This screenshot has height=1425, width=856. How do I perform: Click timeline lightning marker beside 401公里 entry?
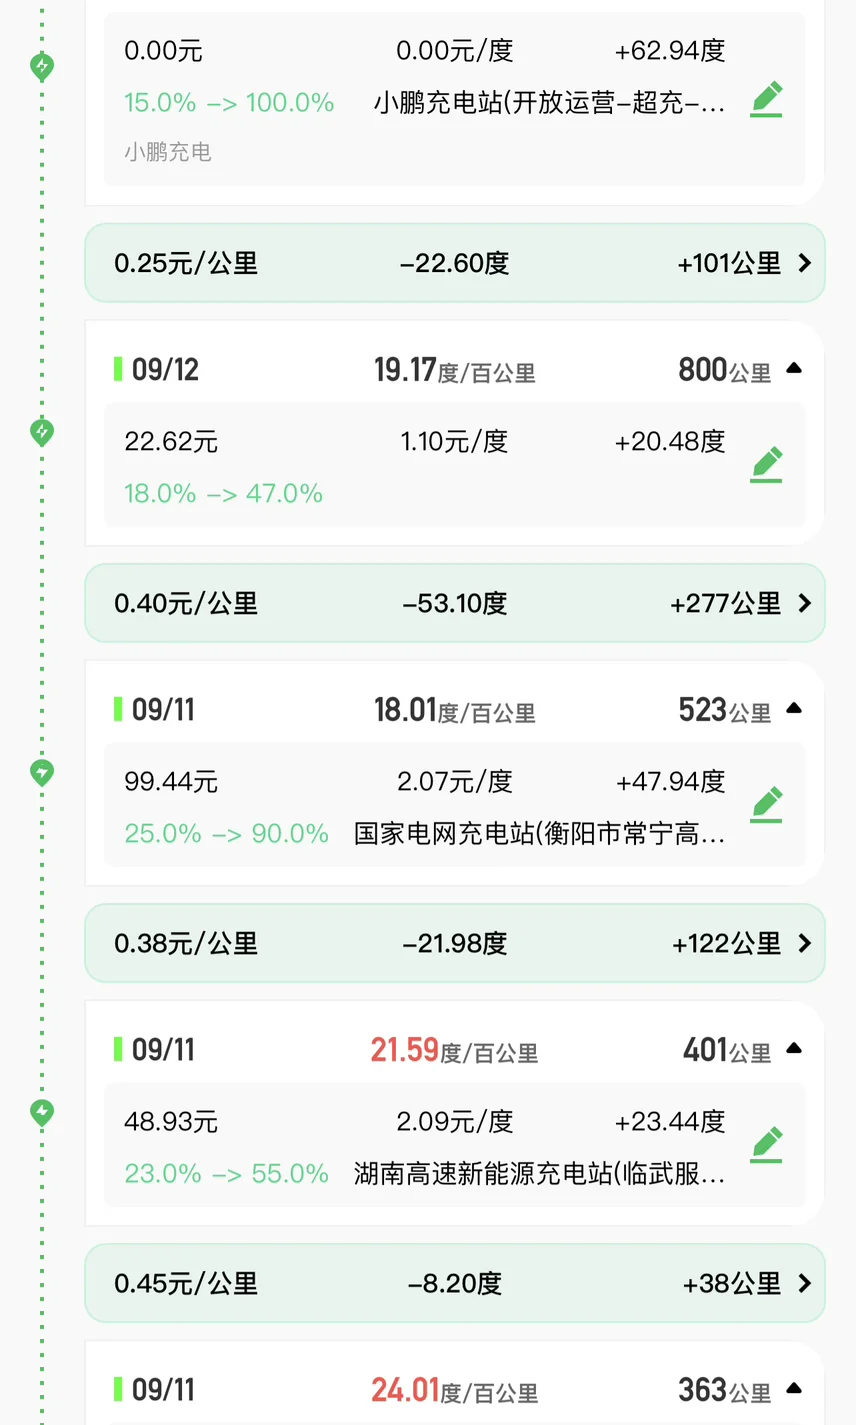42,1112
